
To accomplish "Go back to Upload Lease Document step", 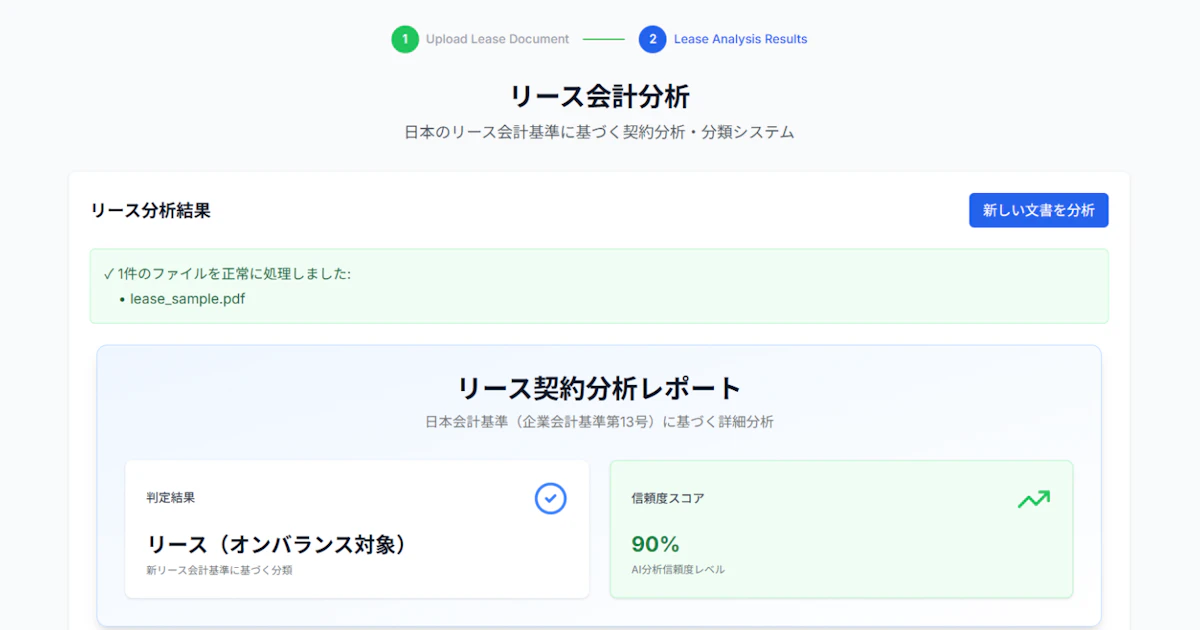I will tap(497, 39).
